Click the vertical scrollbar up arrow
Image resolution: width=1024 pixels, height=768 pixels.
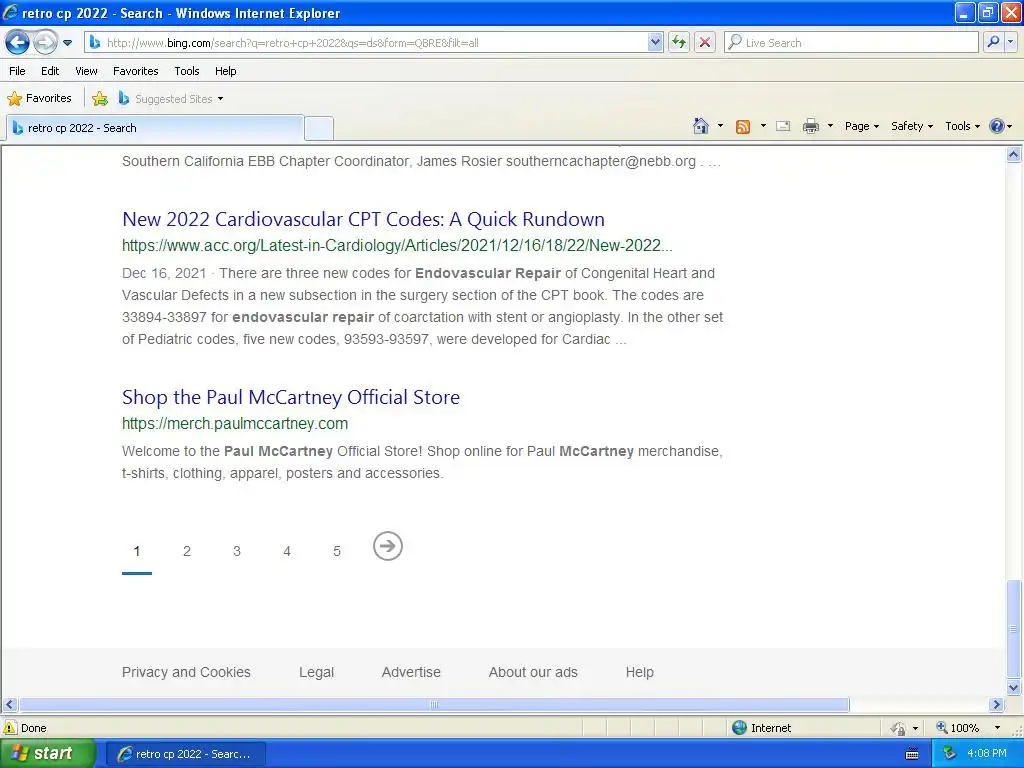click(x=1014, y=154)
